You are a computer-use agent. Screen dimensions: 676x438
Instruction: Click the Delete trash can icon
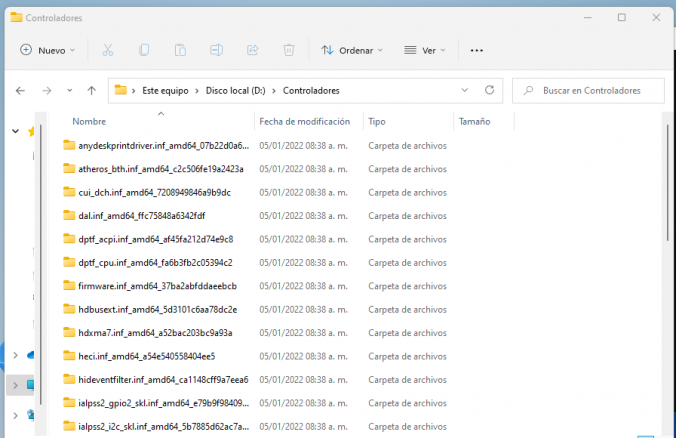288,50
